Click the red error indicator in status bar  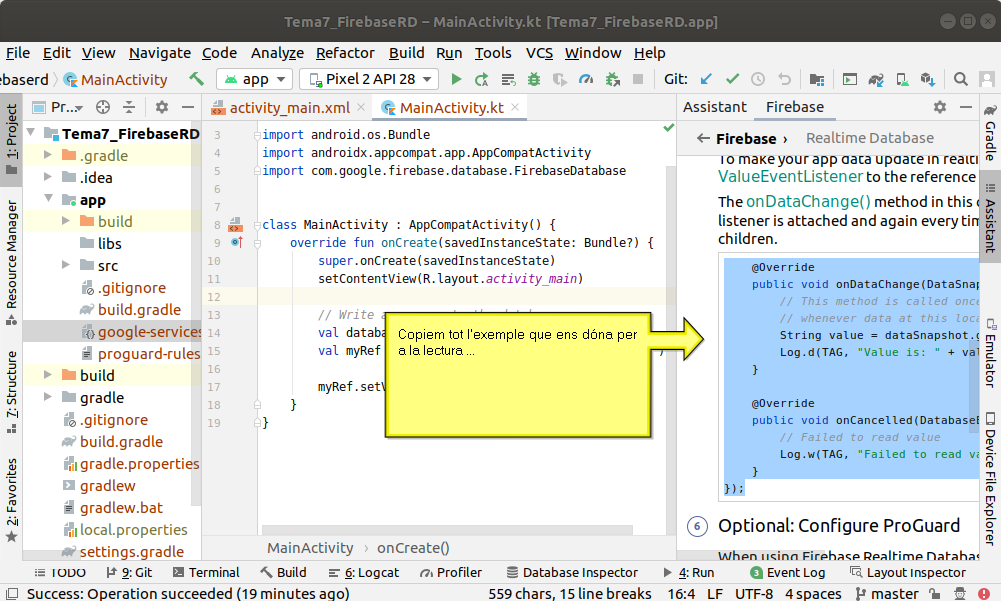pos(984,593)
